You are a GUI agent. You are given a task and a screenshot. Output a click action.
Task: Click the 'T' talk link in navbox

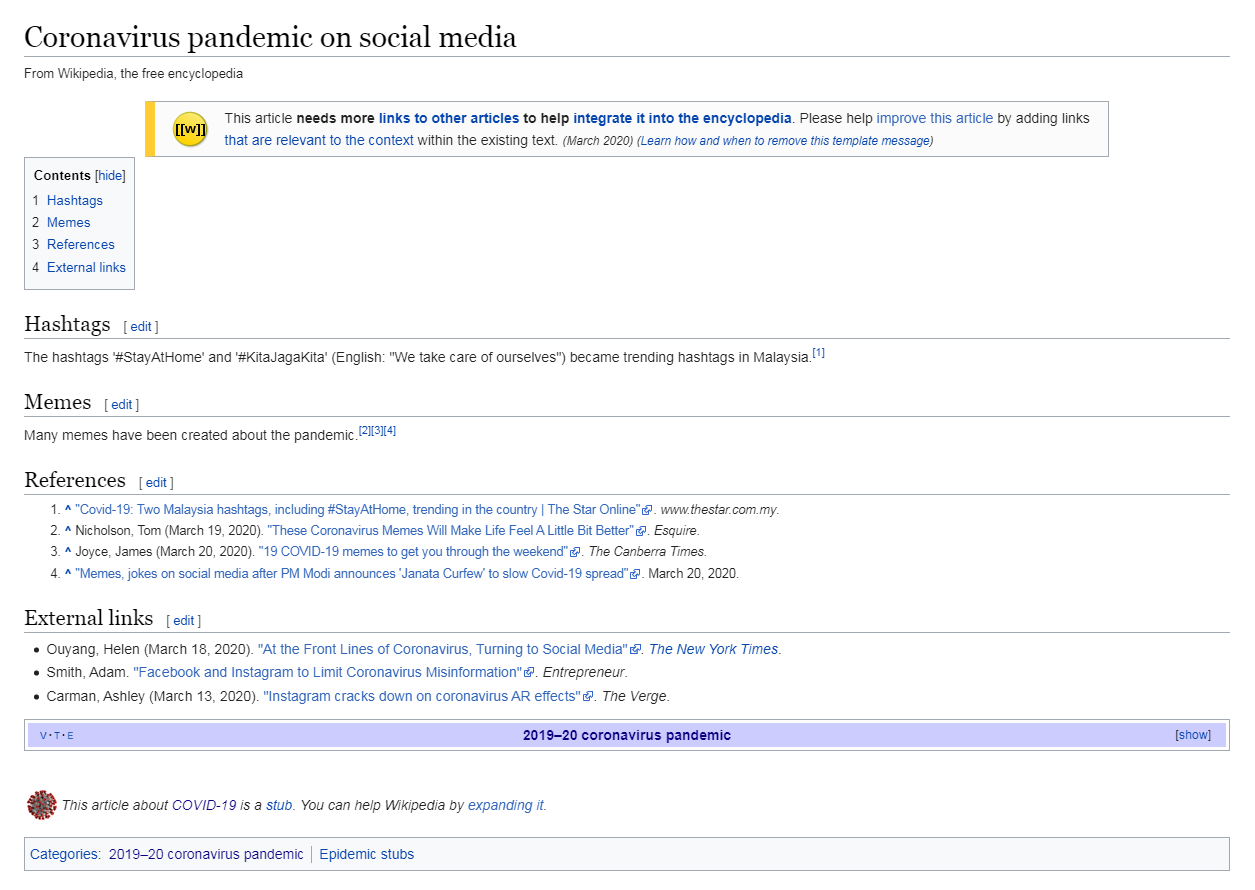click(x=57, y=736)
